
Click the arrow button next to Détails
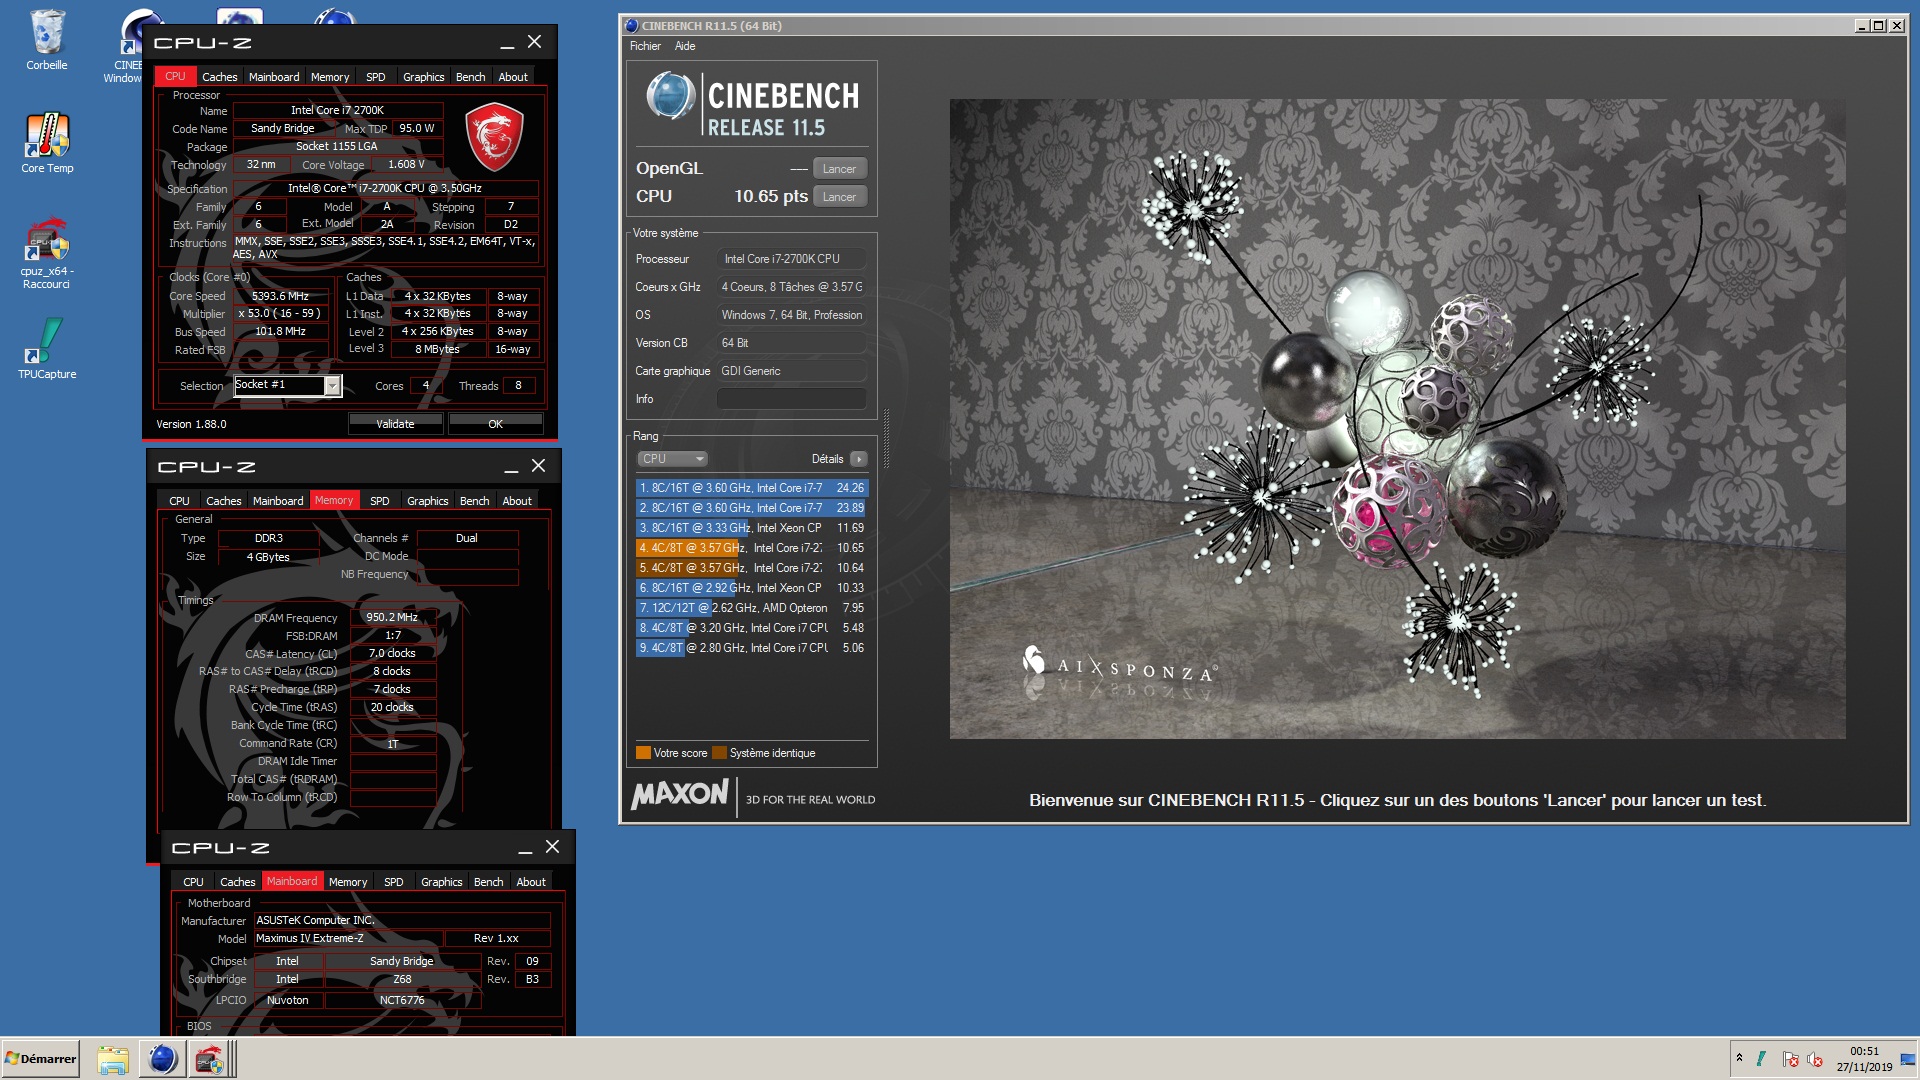[859, 459]
